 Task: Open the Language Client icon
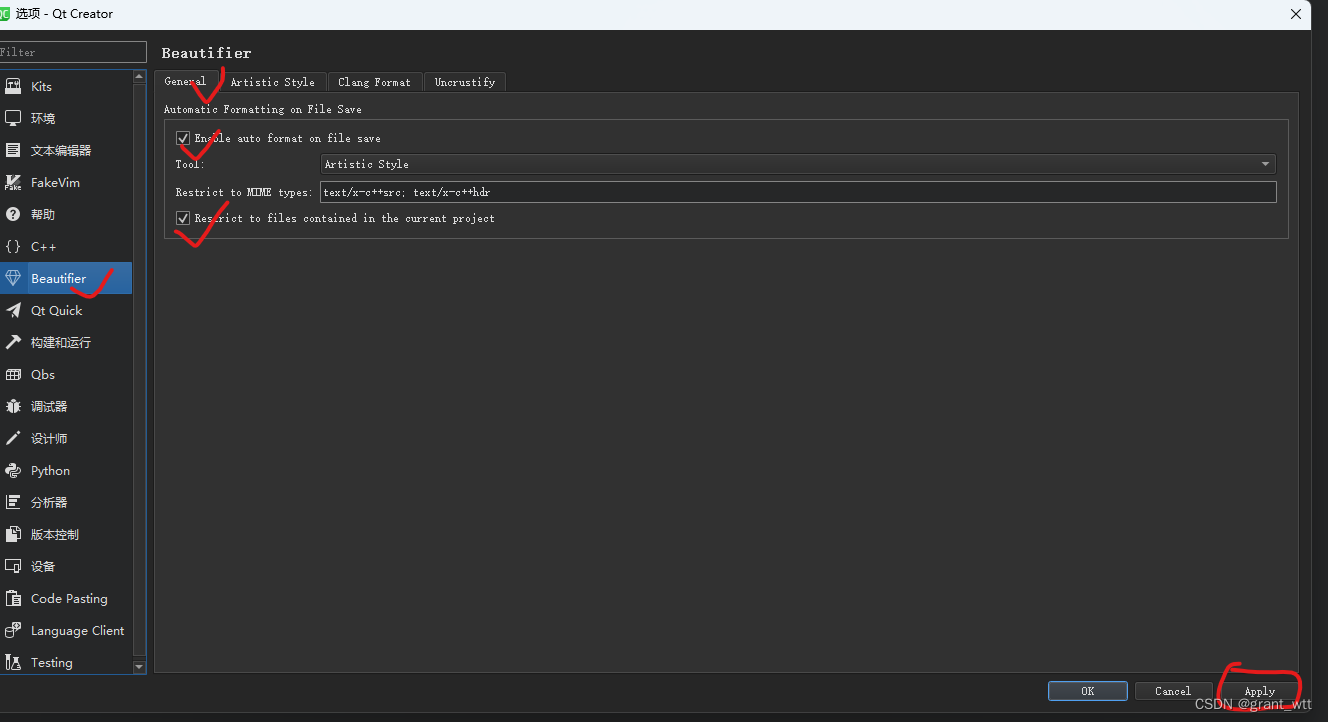coord(13,631)
